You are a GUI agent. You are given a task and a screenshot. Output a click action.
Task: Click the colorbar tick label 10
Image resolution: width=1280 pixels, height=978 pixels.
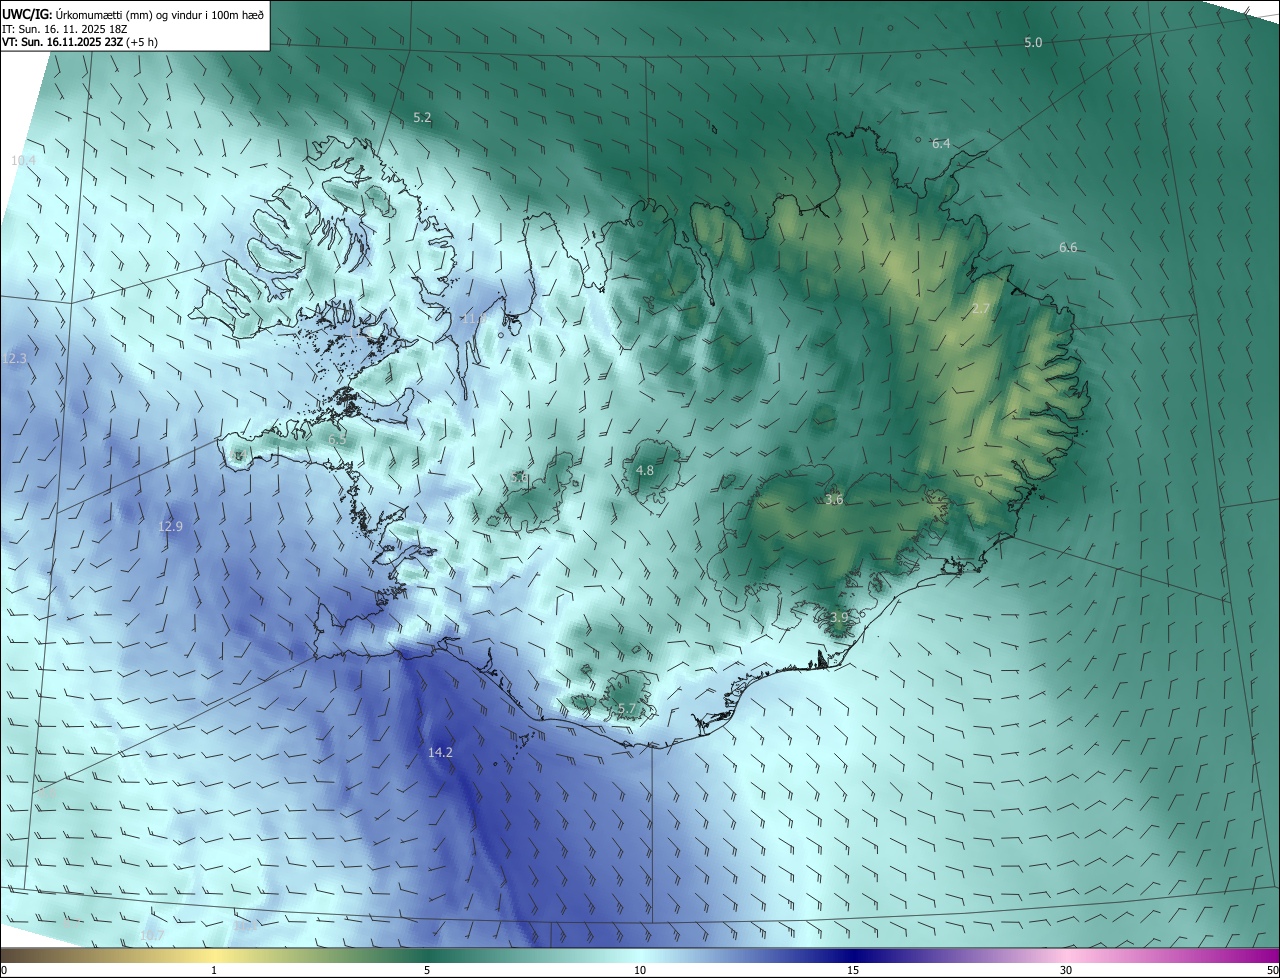640,970
